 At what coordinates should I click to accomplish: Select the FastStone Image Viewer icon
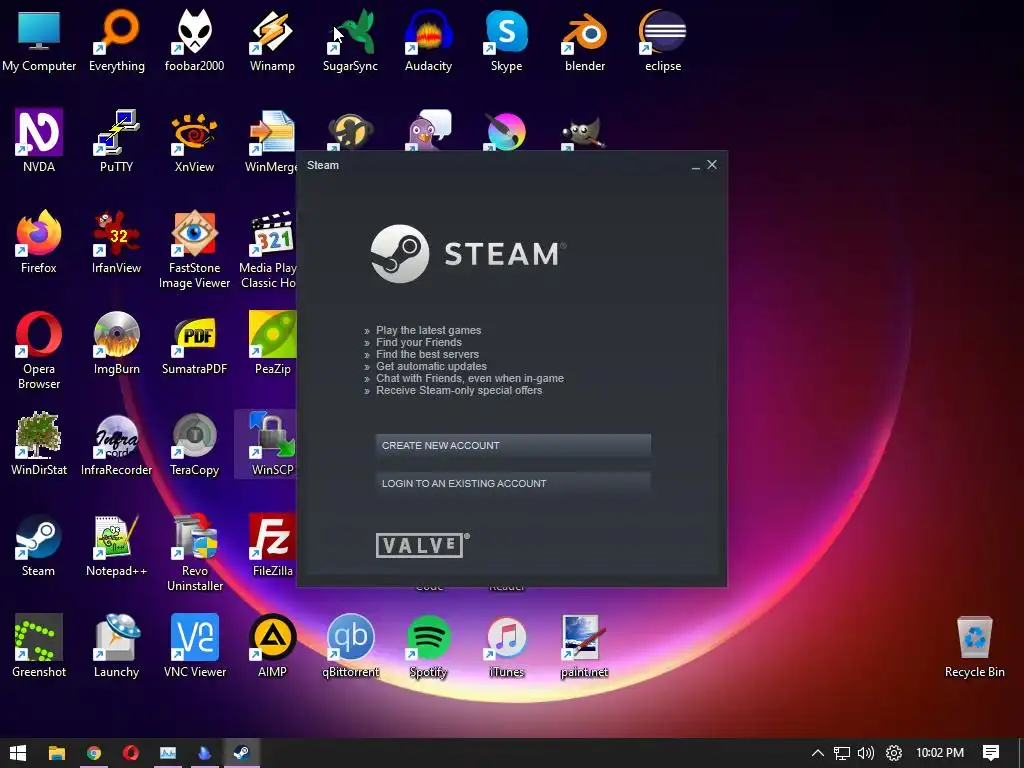click(194, 249)
